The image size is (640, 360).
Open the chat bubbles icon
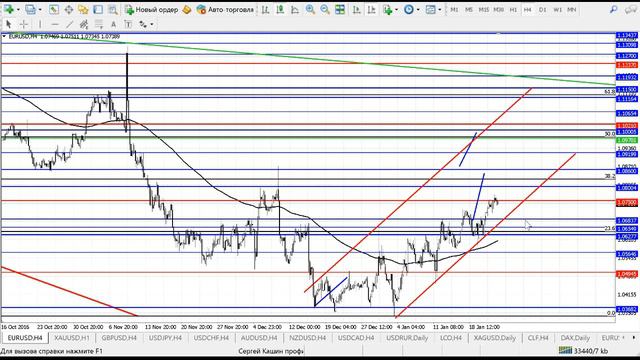(631, 9)
